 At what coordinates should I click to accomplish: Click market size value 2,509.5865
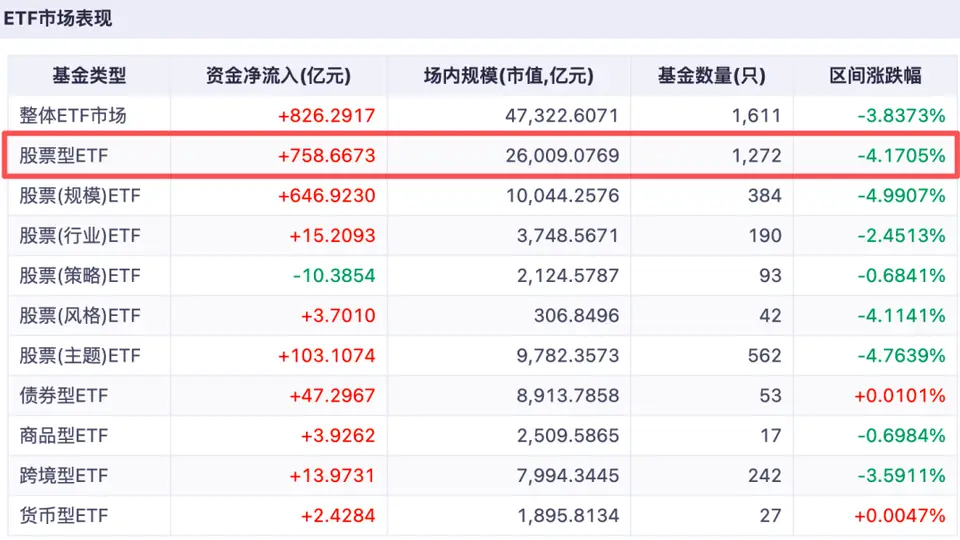[x=568, y=435]
